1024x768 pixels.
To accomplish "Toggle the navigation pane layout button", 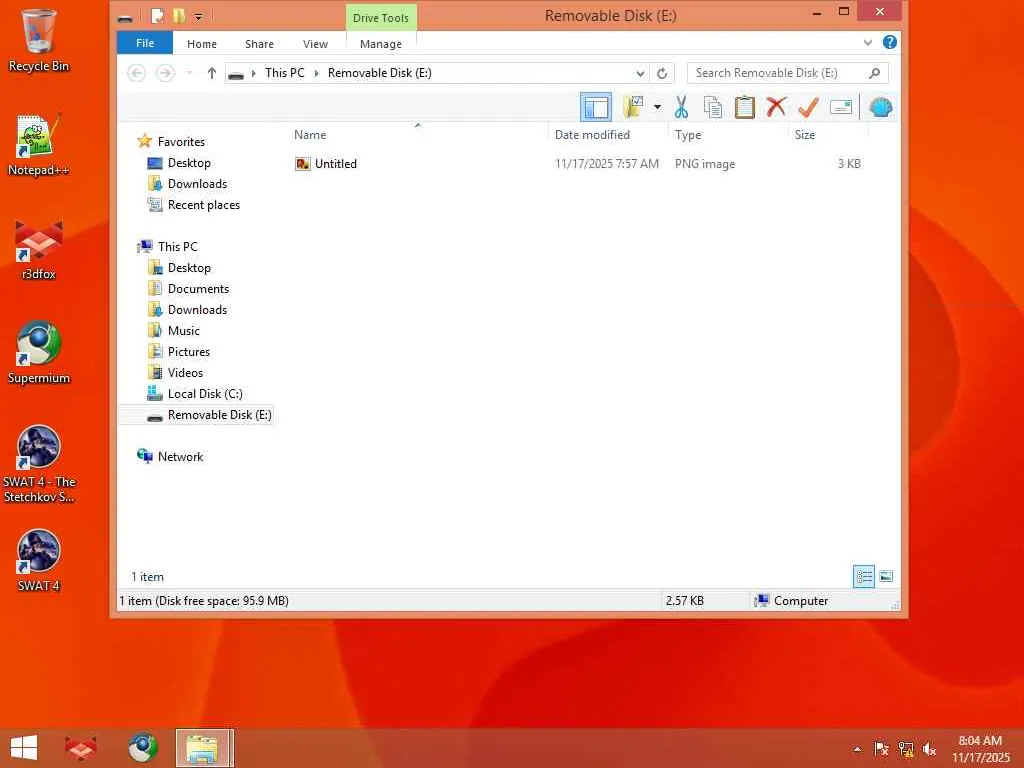I will (596, 107).
